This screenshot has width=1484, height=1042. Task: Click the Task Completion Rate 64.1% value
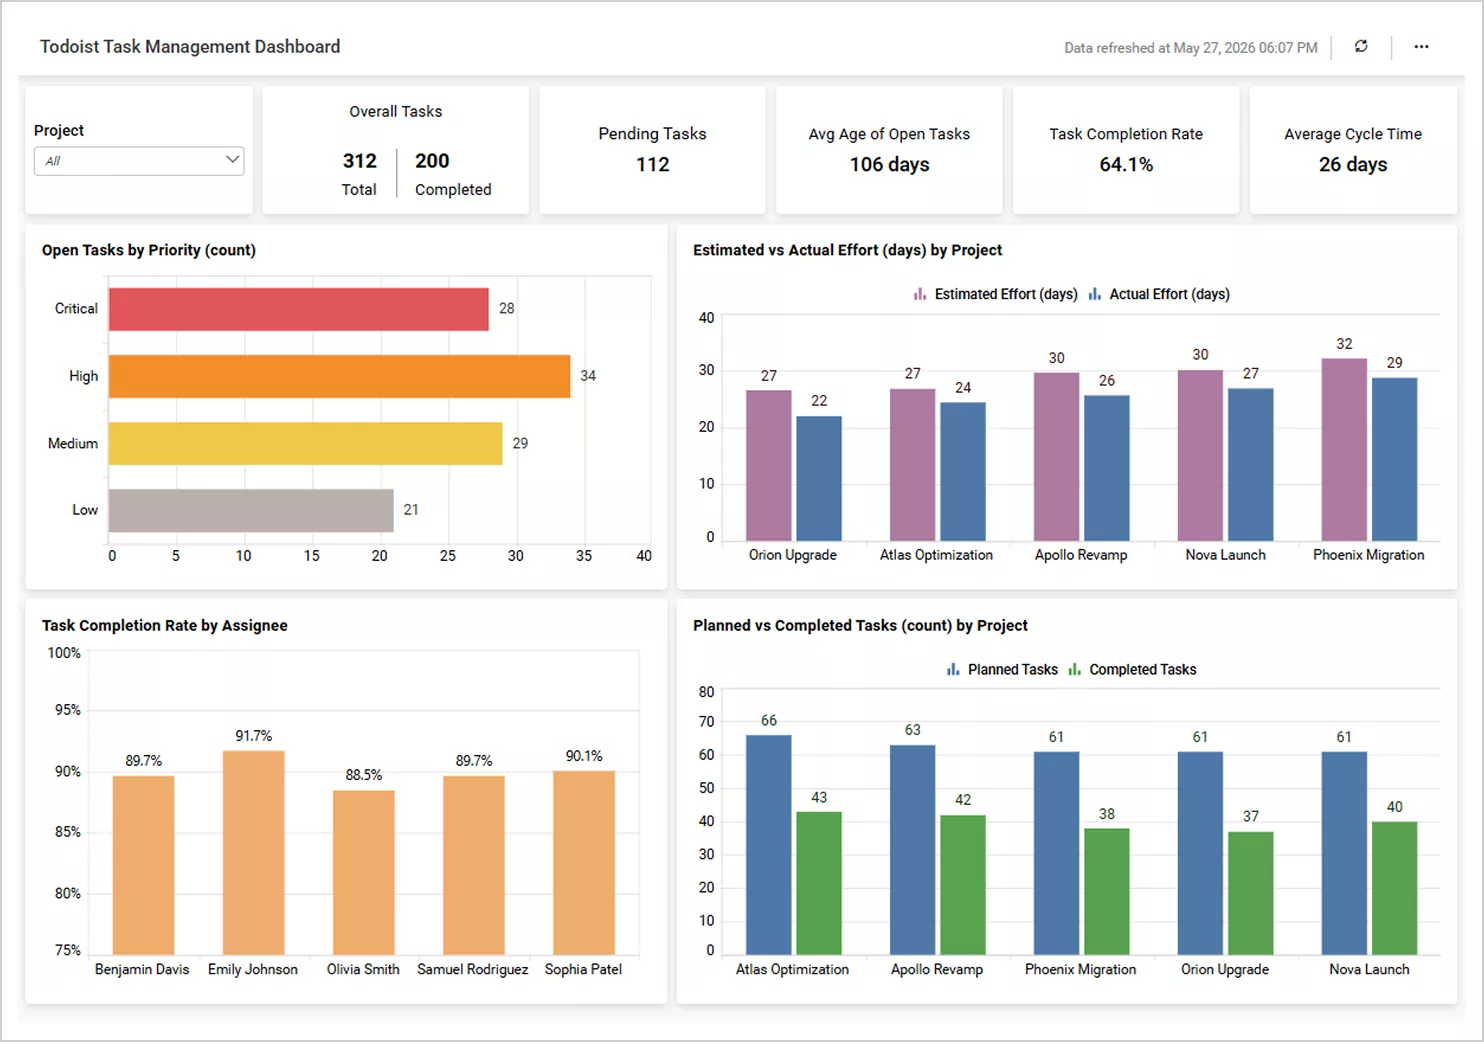[1126, 164]
